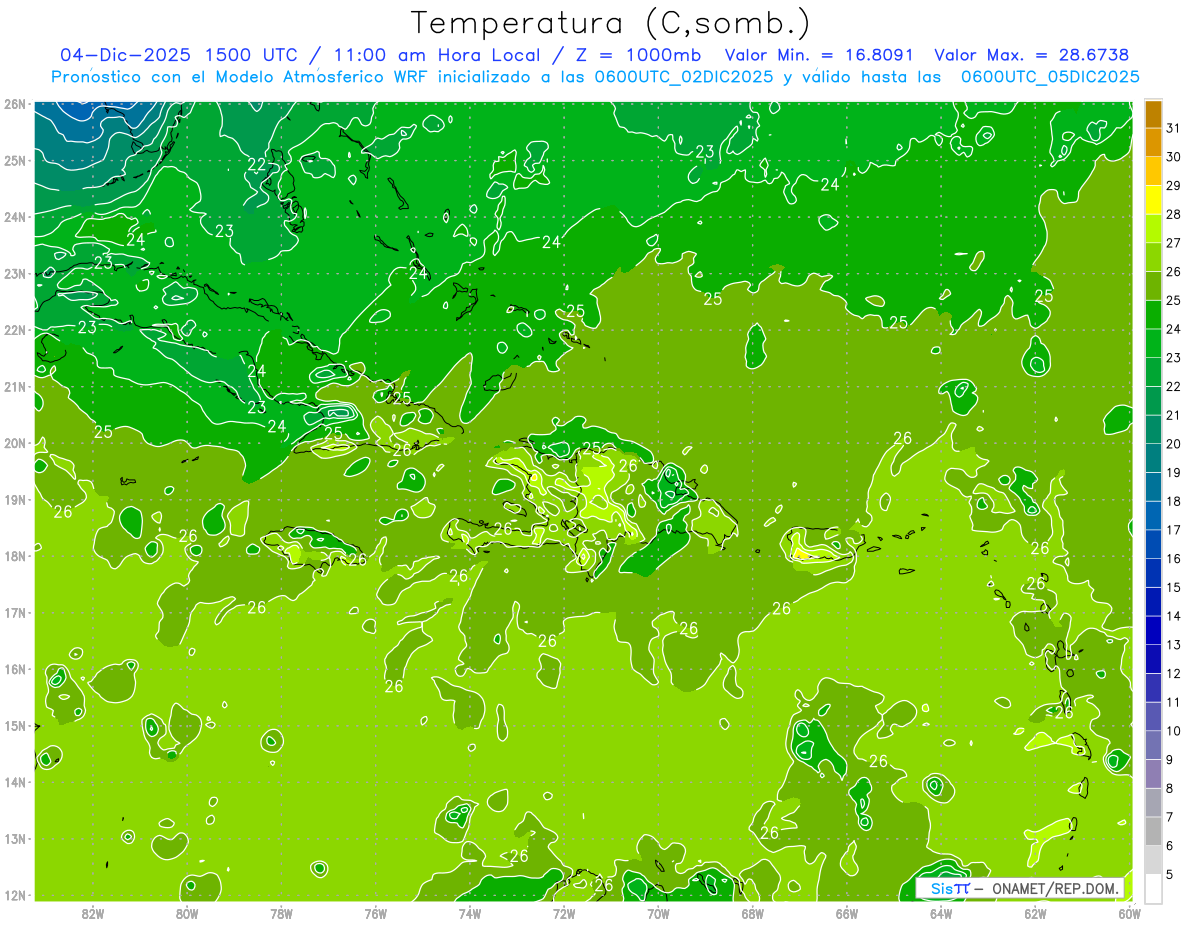Click the longitude axis label "66W"
The height and width of the screenshot is (927, 1200).
tap(847, 913)
